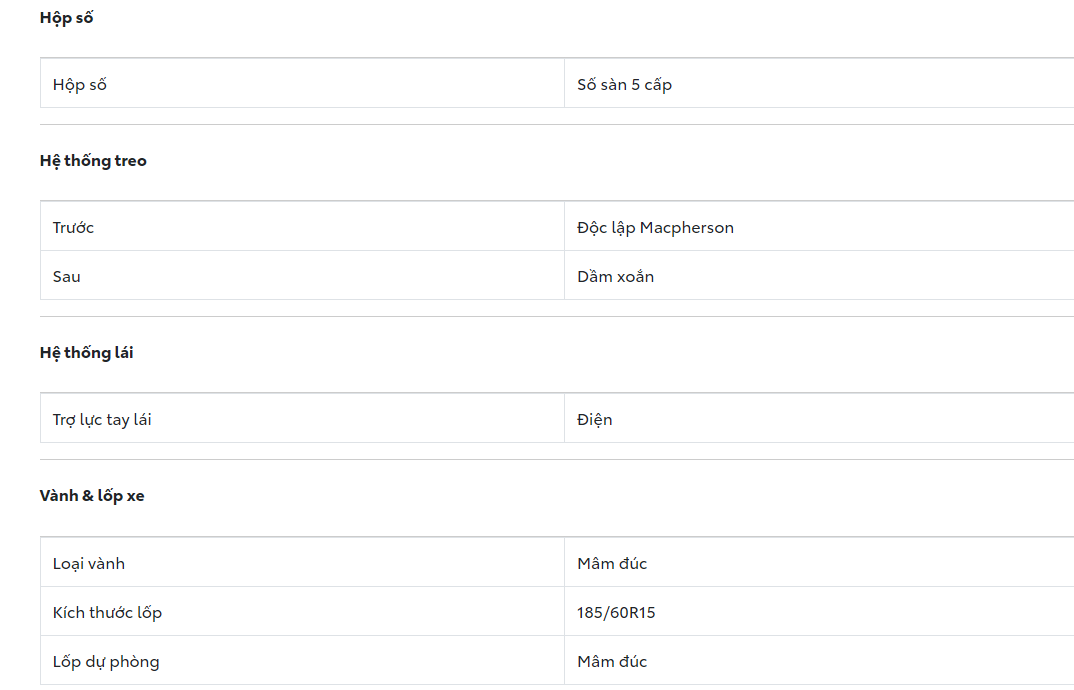Click the Hộp số row label
This screenshot has width=1074, height=690.
click(80, 85)
